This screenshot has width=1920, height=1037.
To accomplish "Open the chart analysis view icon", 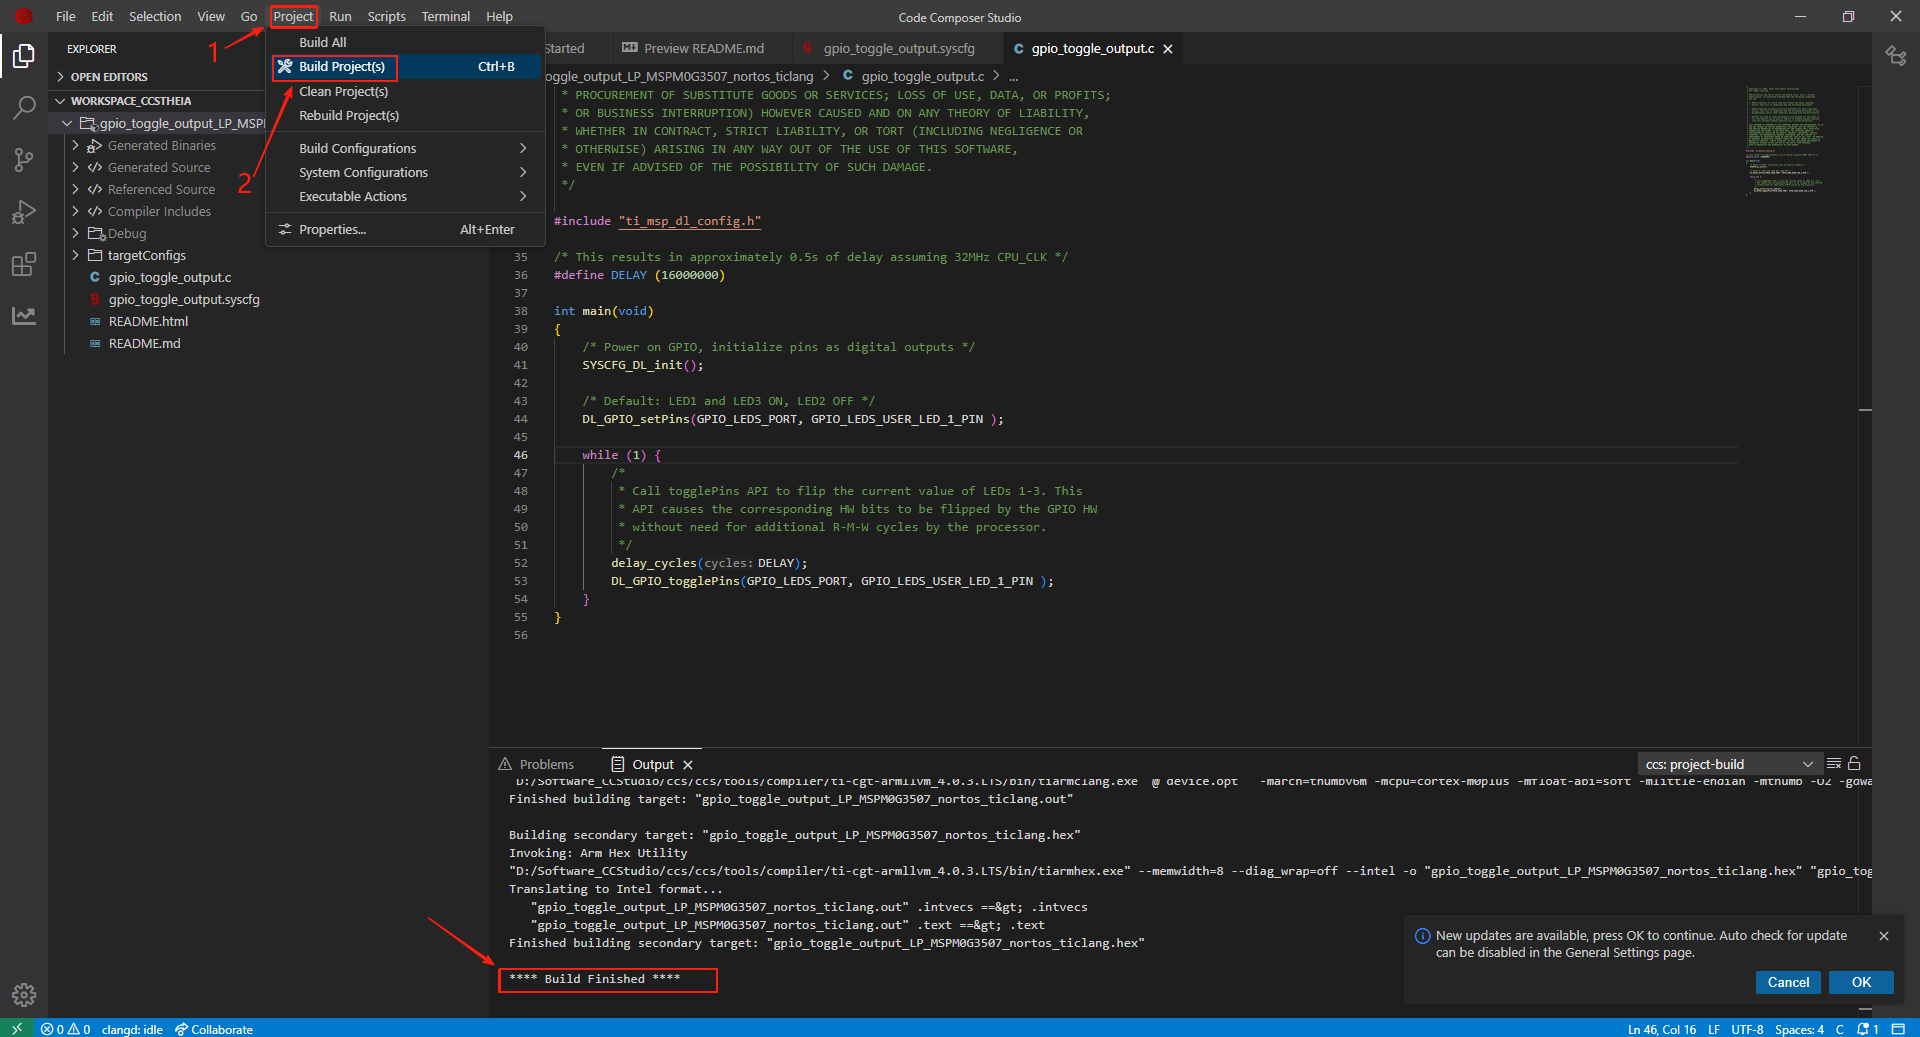I will (x=24, y=316).
